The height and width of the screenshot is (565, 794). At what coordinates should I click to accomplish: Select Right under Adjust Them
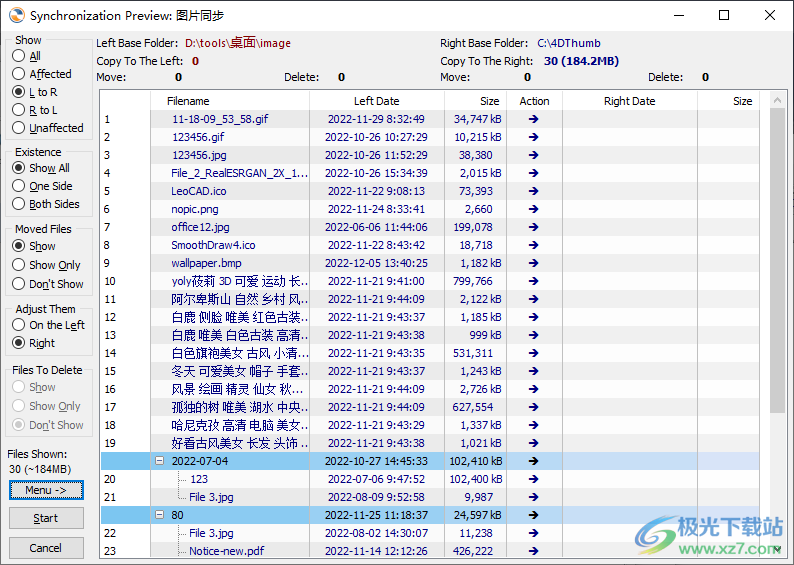click(18, 343)
